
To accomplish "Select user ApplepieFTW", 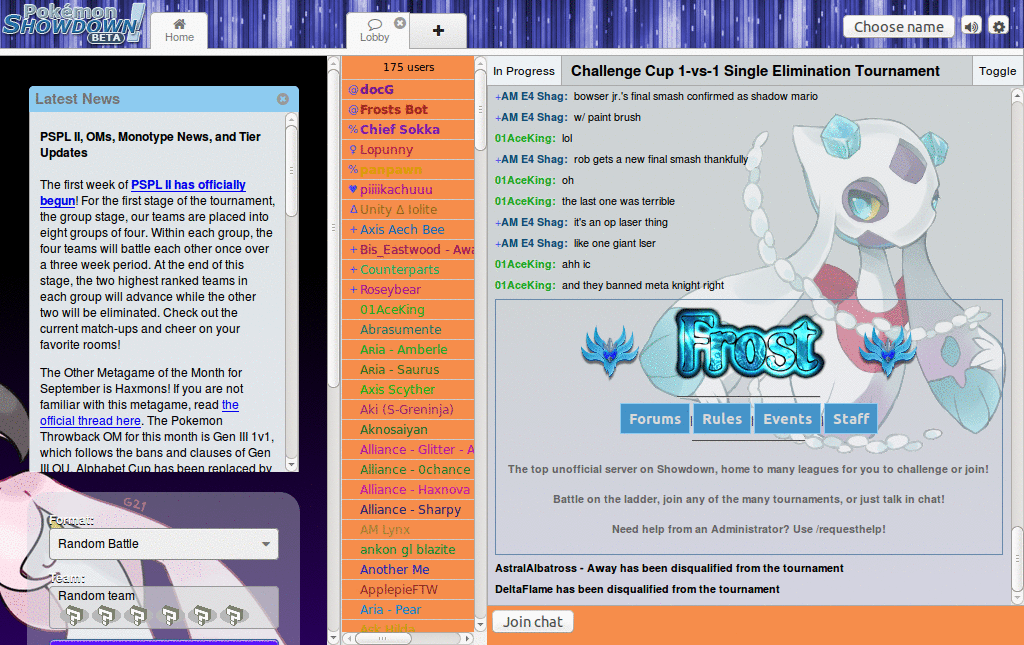I will click(x=408, y=590).
